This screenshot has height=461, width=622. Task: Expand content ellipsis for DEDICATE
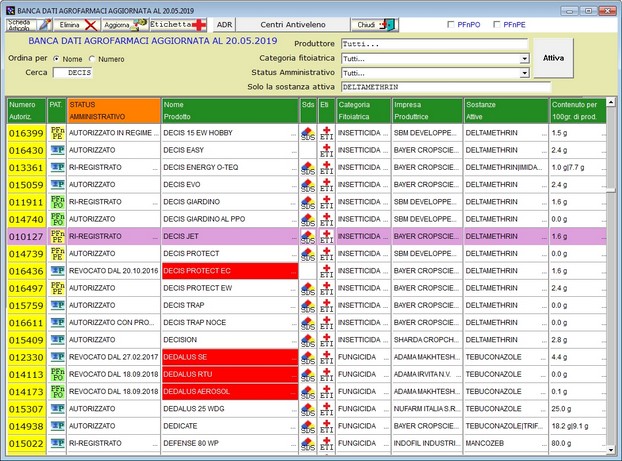[x=603, y=428]
